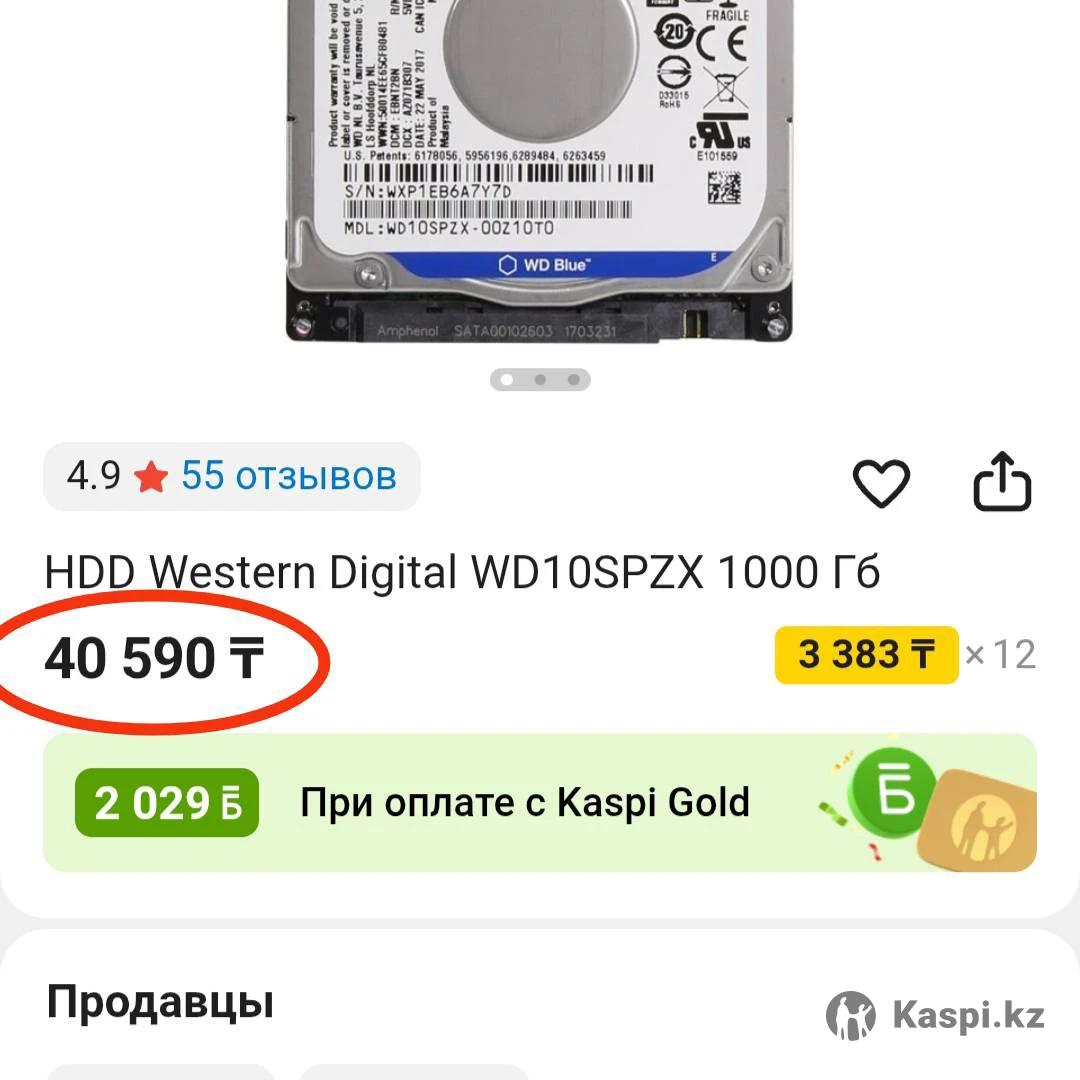Switch to the third image carousel dot
Image resolution: width=1080 pixels, height=1080 pixels.
pos(573,380)
